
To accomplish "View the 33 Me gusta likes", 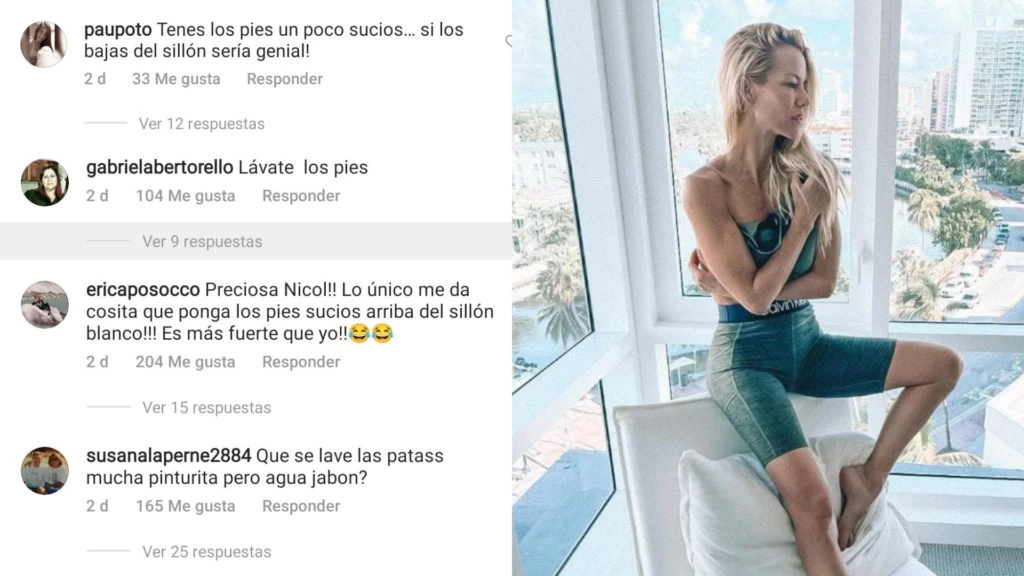I will [x=176, y=79].
